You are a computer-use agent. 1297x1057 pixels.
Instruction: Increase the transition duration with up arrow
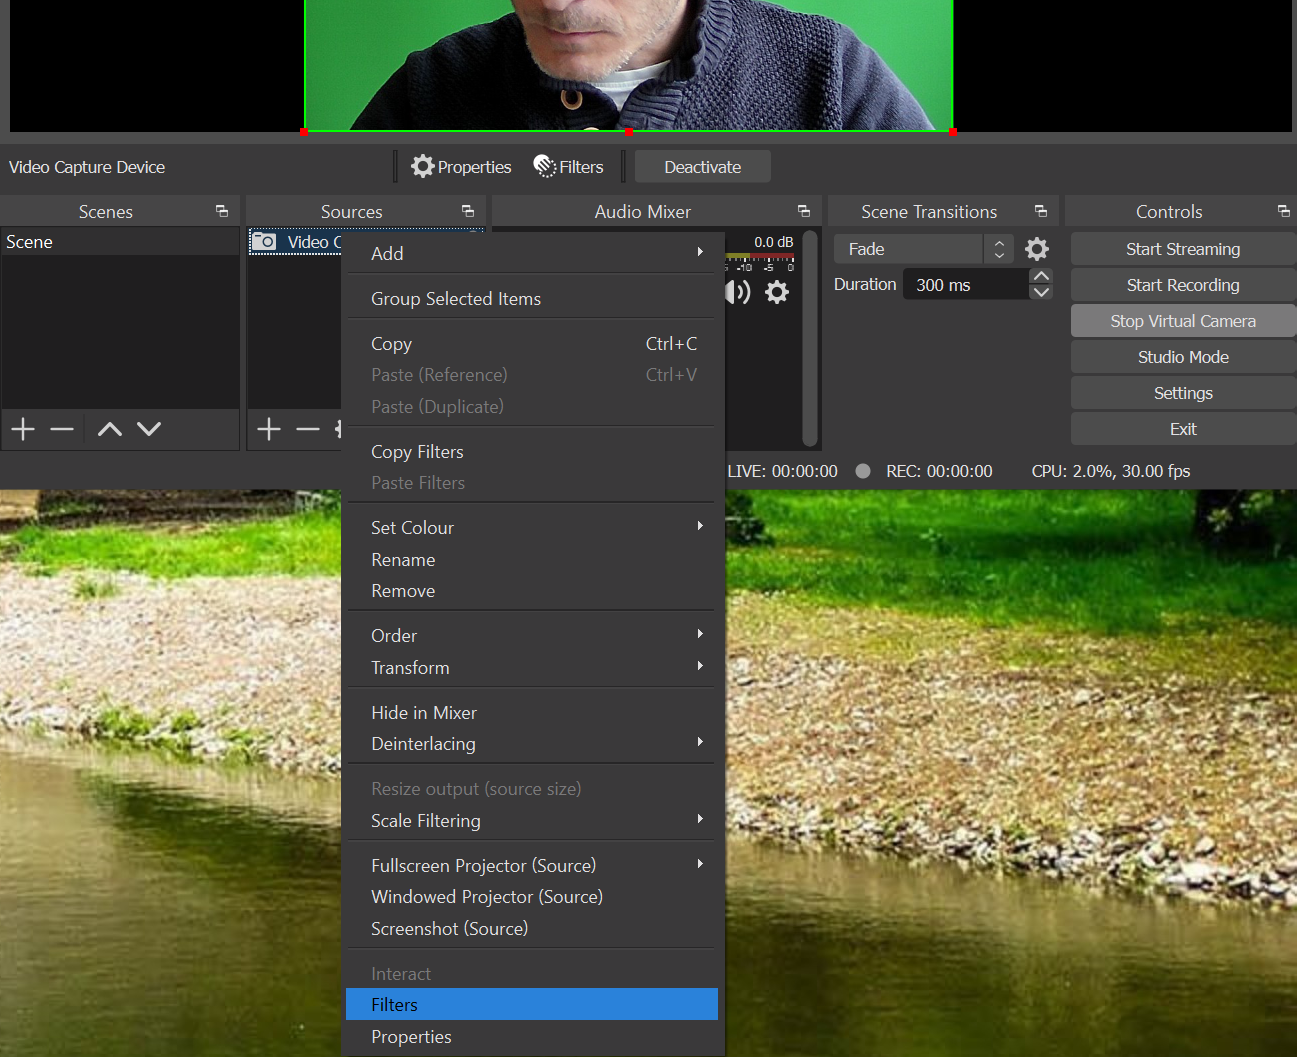pyautogui.click(x=1041, y=276)
